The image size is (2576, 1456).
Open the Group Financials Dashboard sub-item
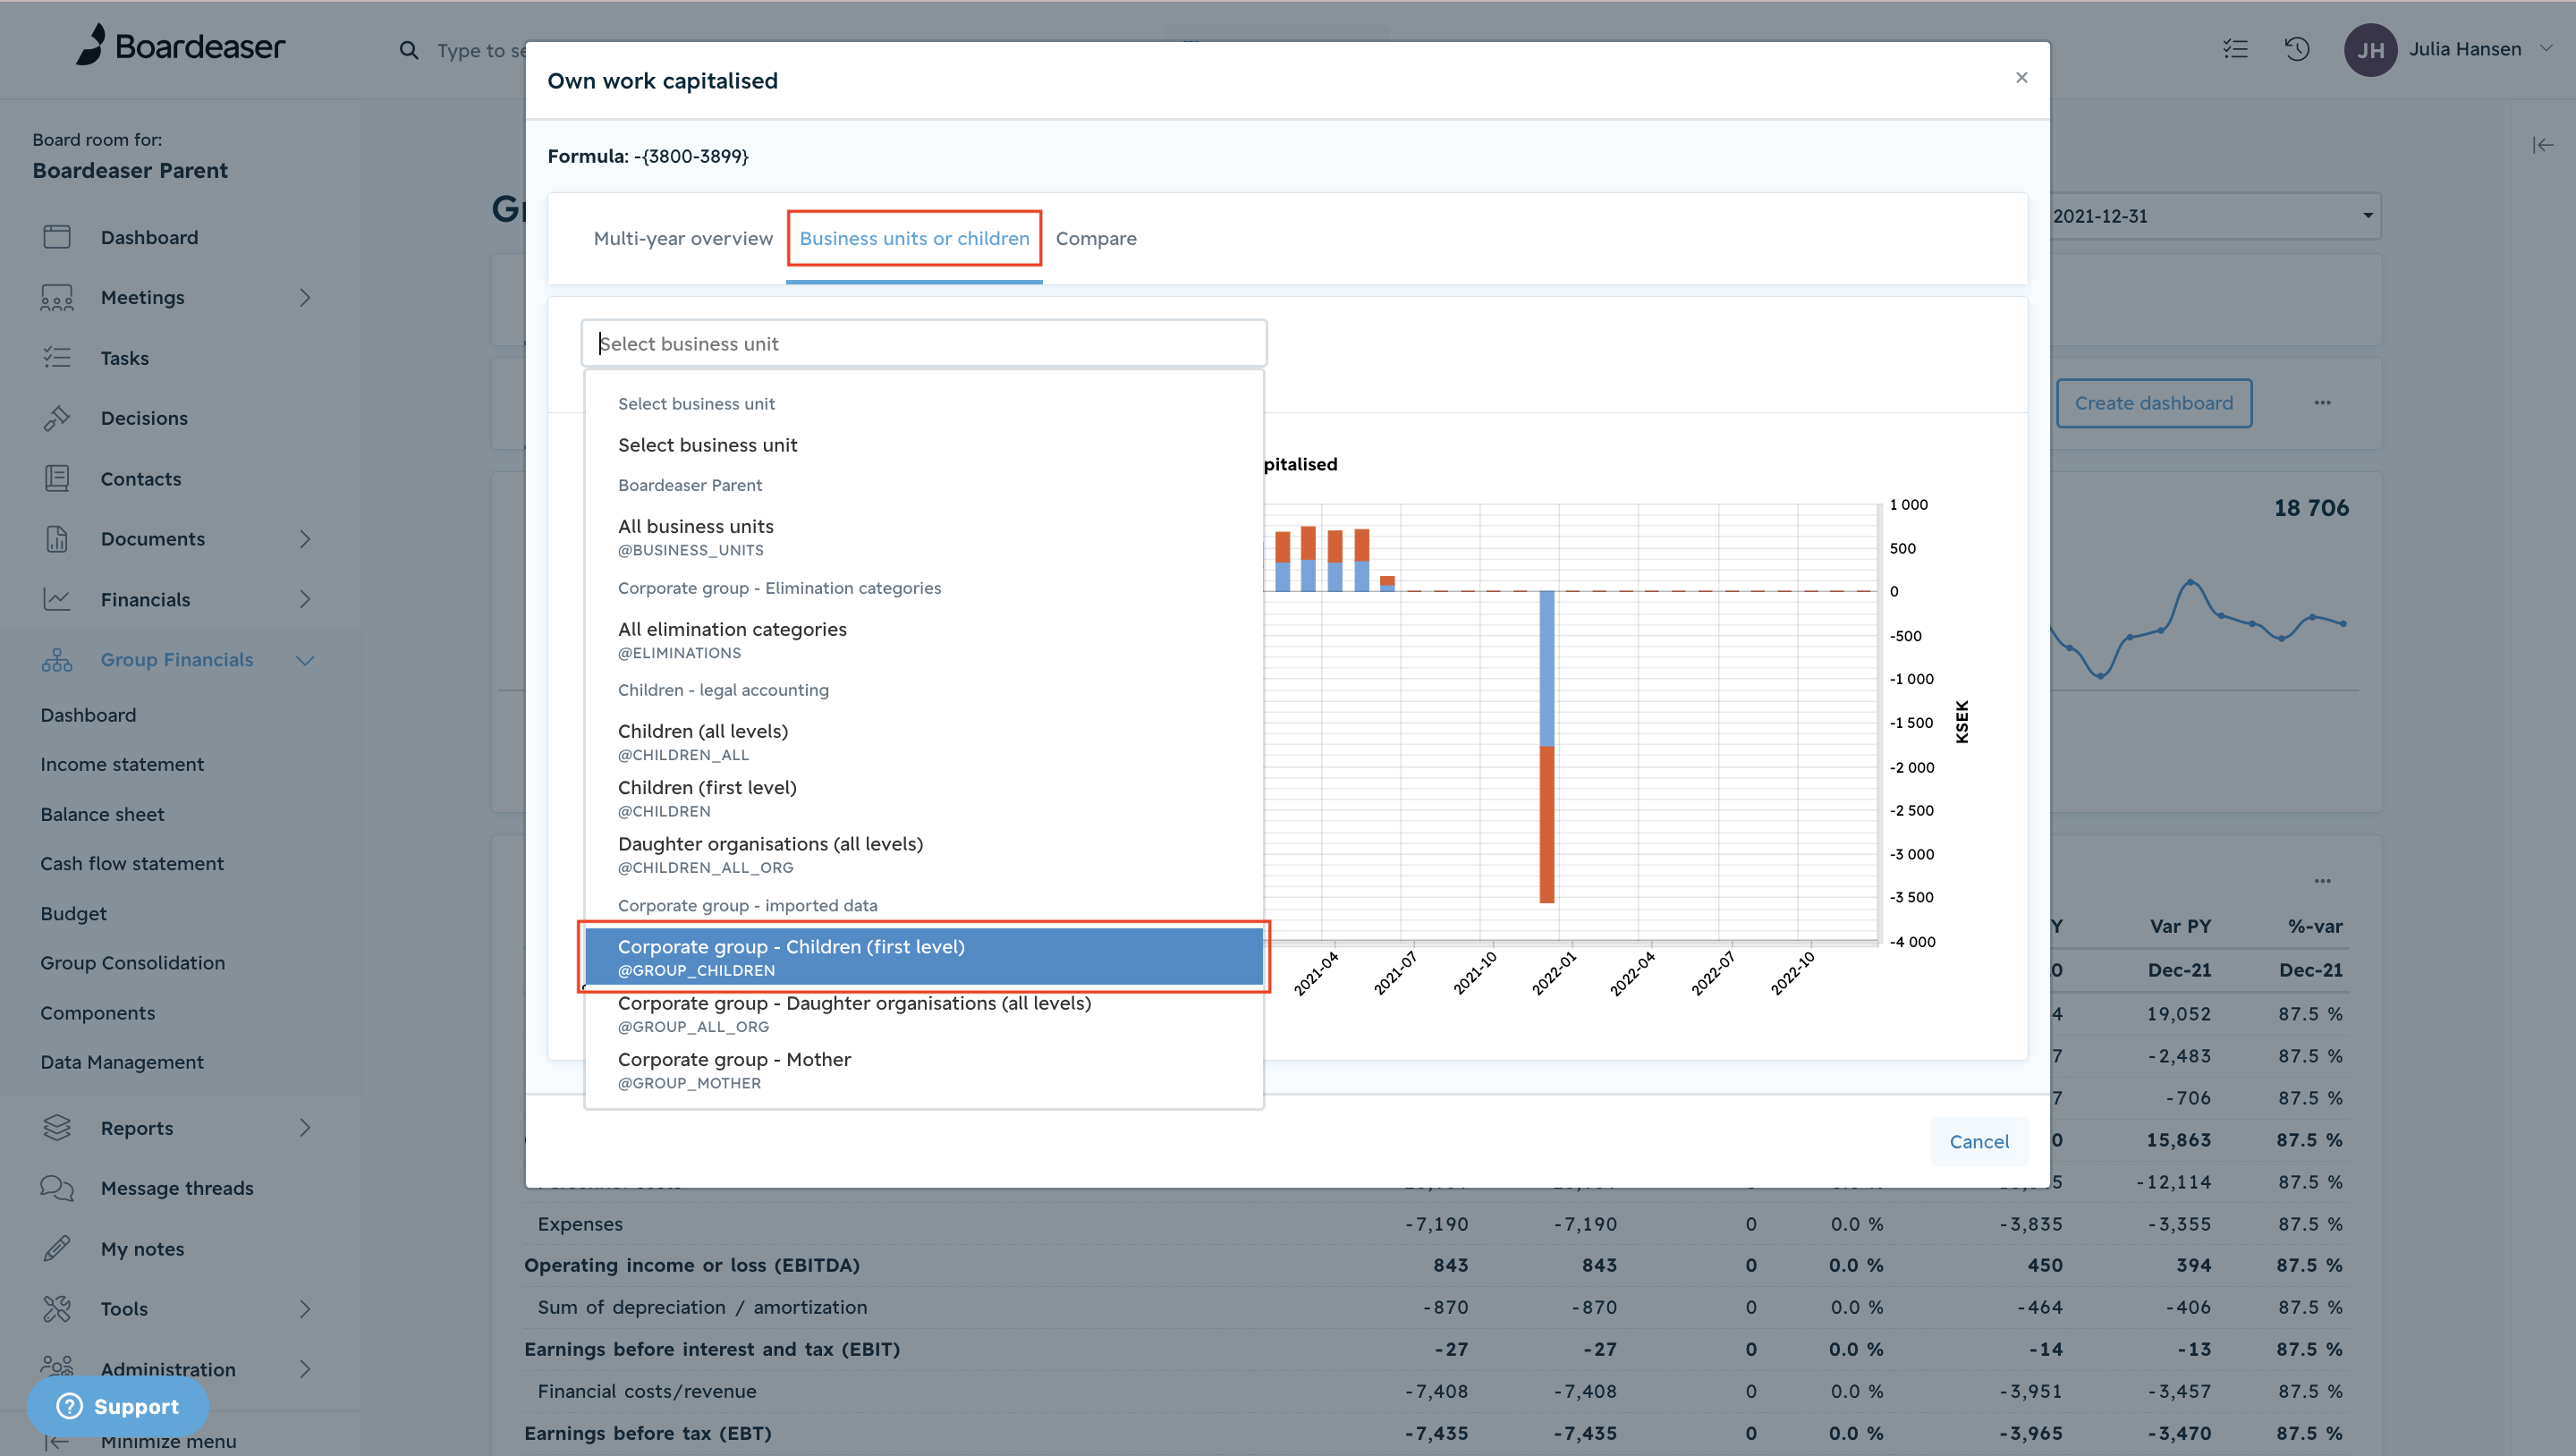88,715
